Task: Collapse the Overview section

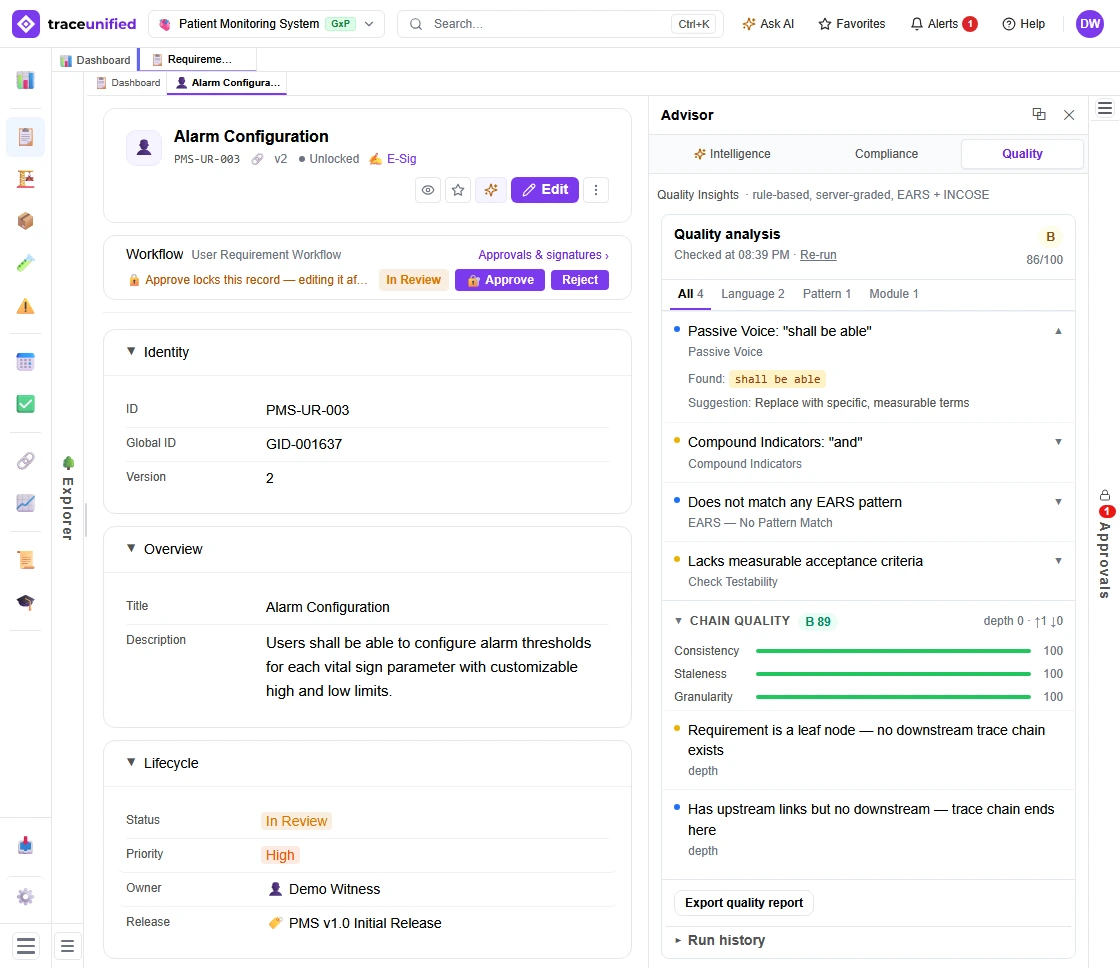Action: click(x=131, y=549)
